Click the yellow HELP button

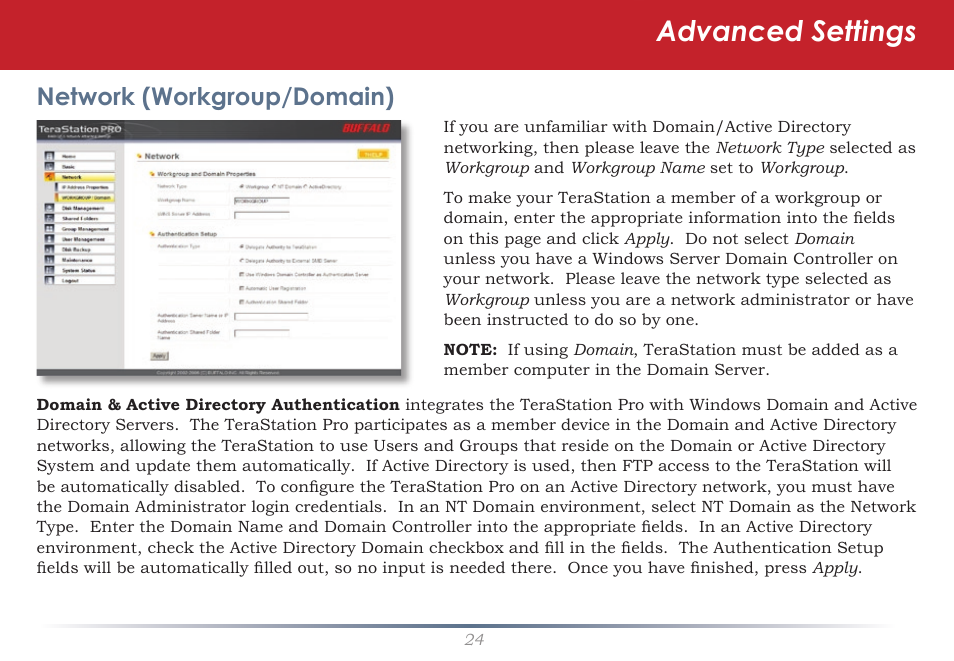click(x=372, y=155)
